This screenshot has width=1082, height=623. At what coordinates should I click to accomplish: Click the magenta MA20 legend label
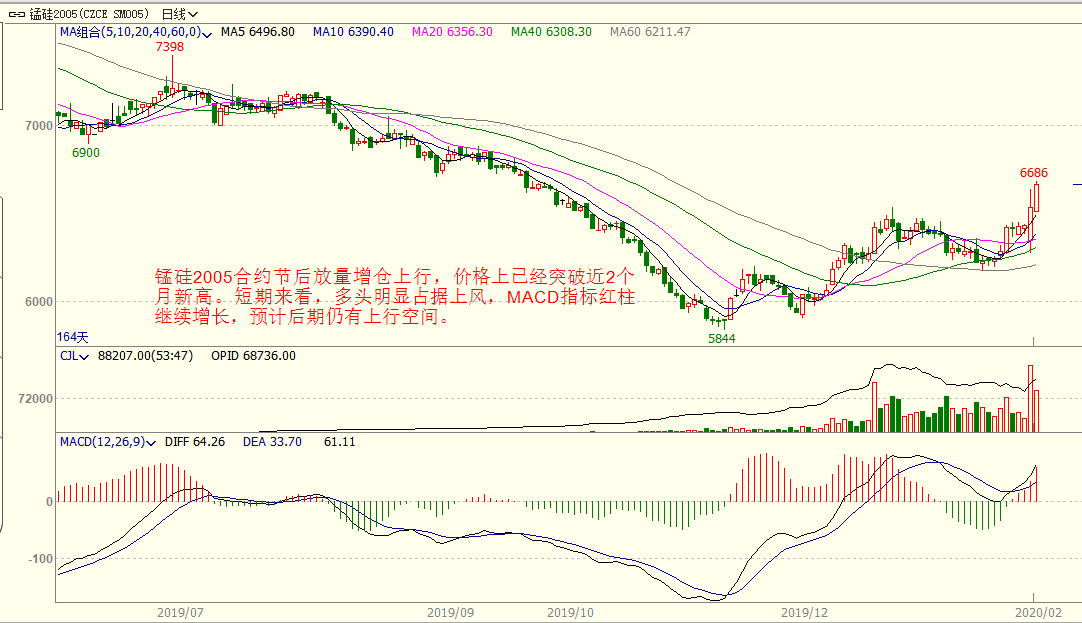point(452,32)
